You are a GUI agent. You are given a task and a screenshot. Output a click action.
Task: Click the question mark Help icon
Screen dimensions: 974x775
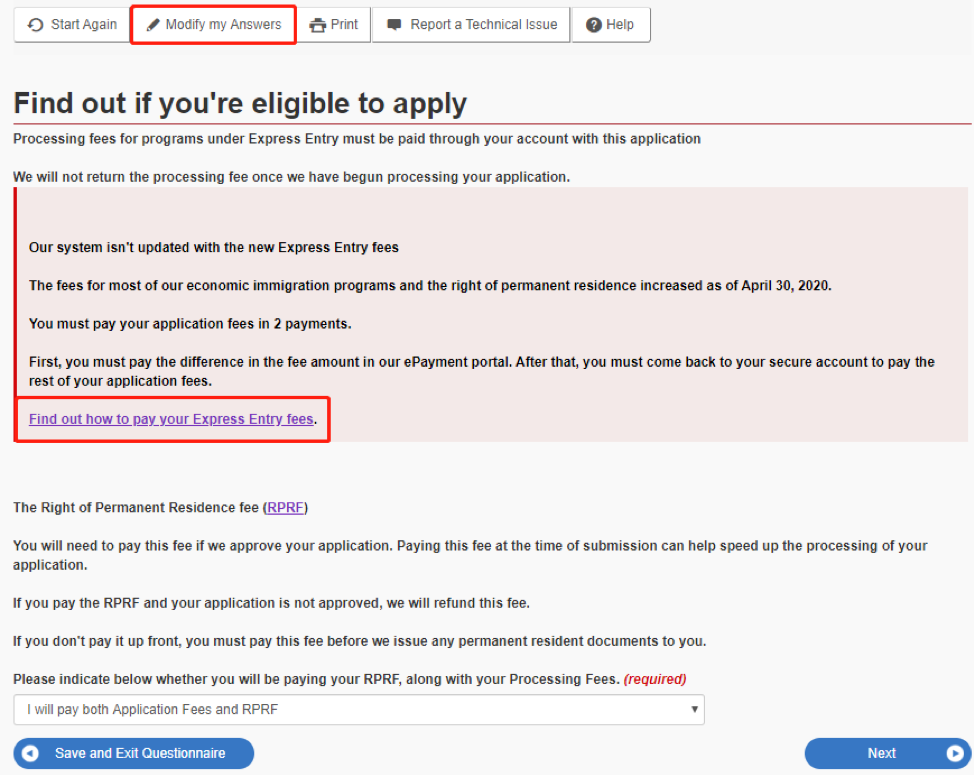594,25
